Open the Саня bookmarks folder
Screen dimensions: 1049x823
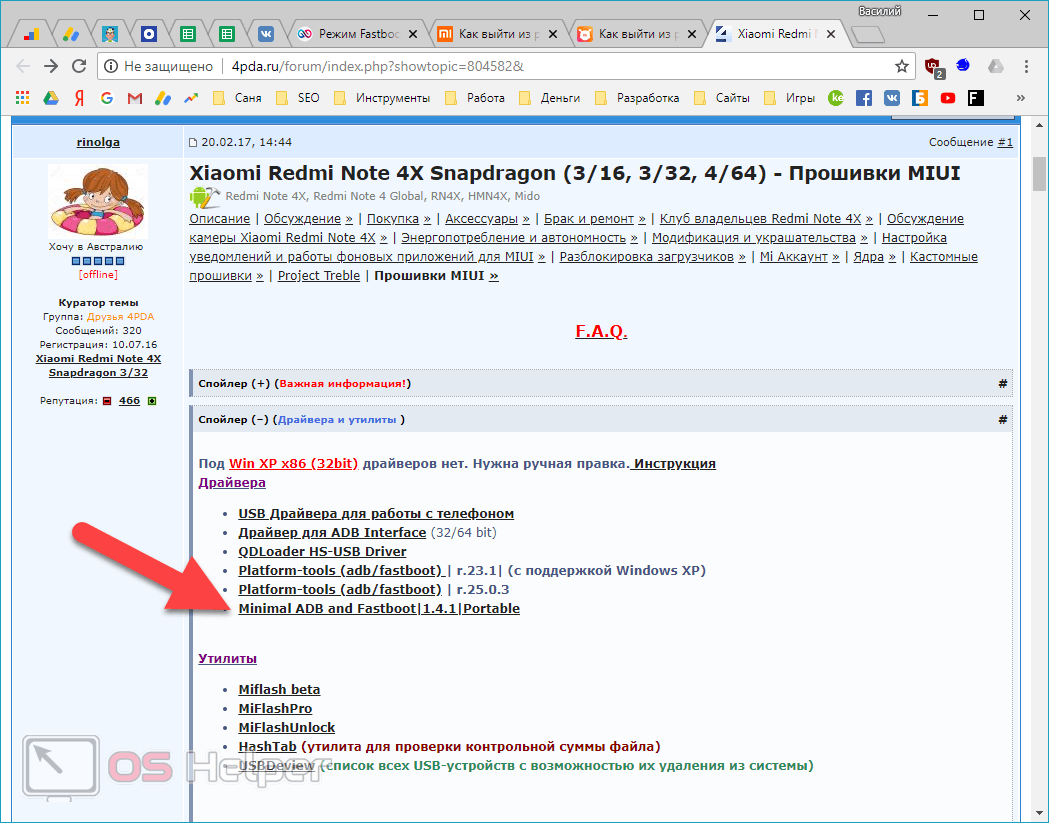click(237, 98)
